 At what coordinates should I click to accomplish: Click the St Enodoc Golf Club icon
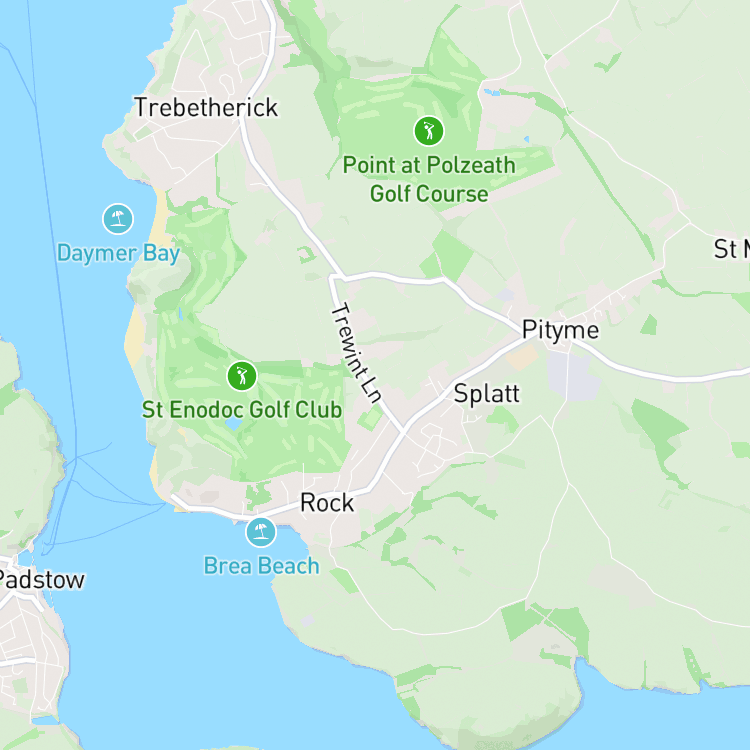coord(242,376)
